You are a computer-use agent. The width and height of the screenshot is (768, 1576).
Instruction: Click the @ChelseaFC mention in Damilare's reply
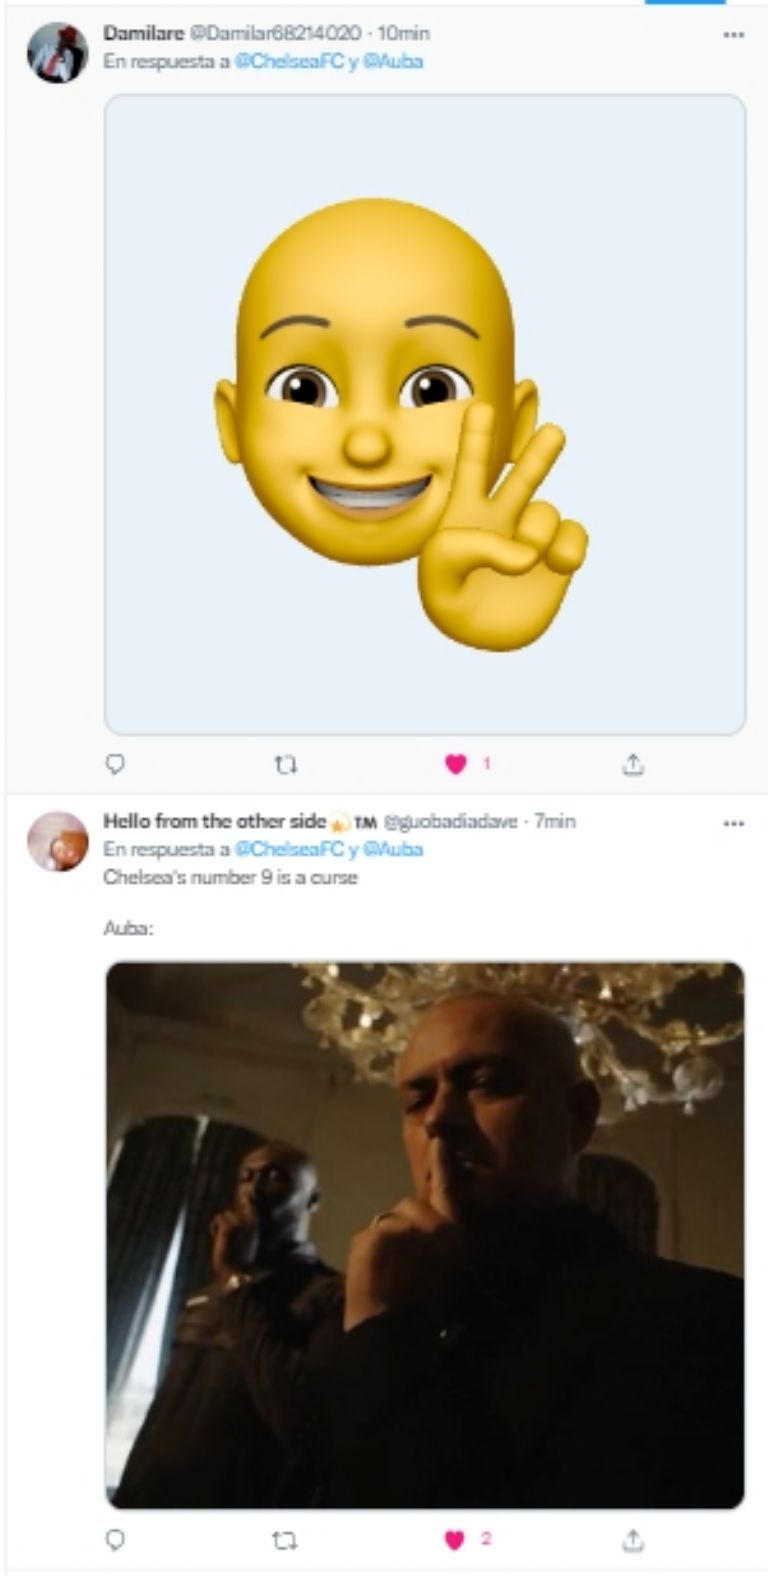289,61
